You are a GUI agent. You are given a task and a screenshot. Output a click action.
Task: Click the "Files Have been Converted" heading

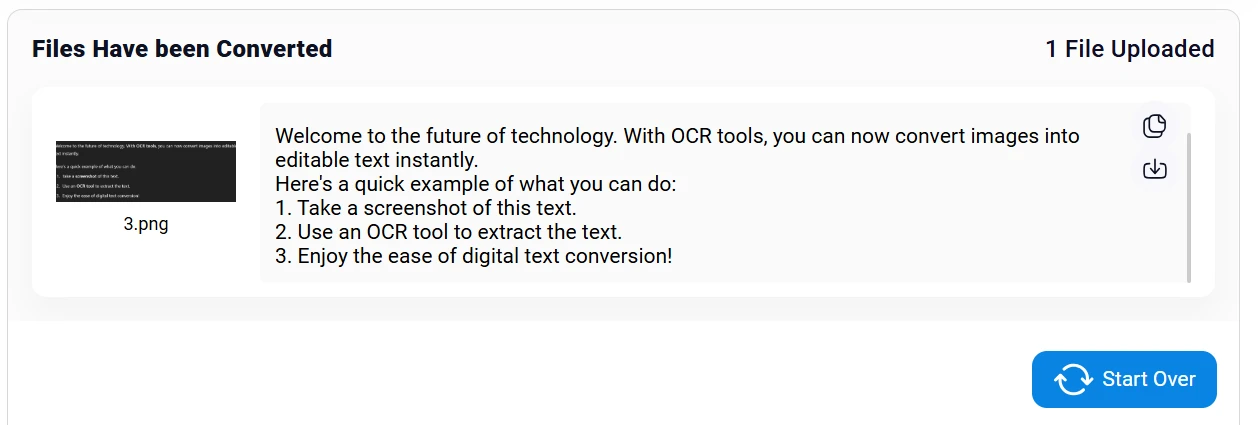point(182,48)
